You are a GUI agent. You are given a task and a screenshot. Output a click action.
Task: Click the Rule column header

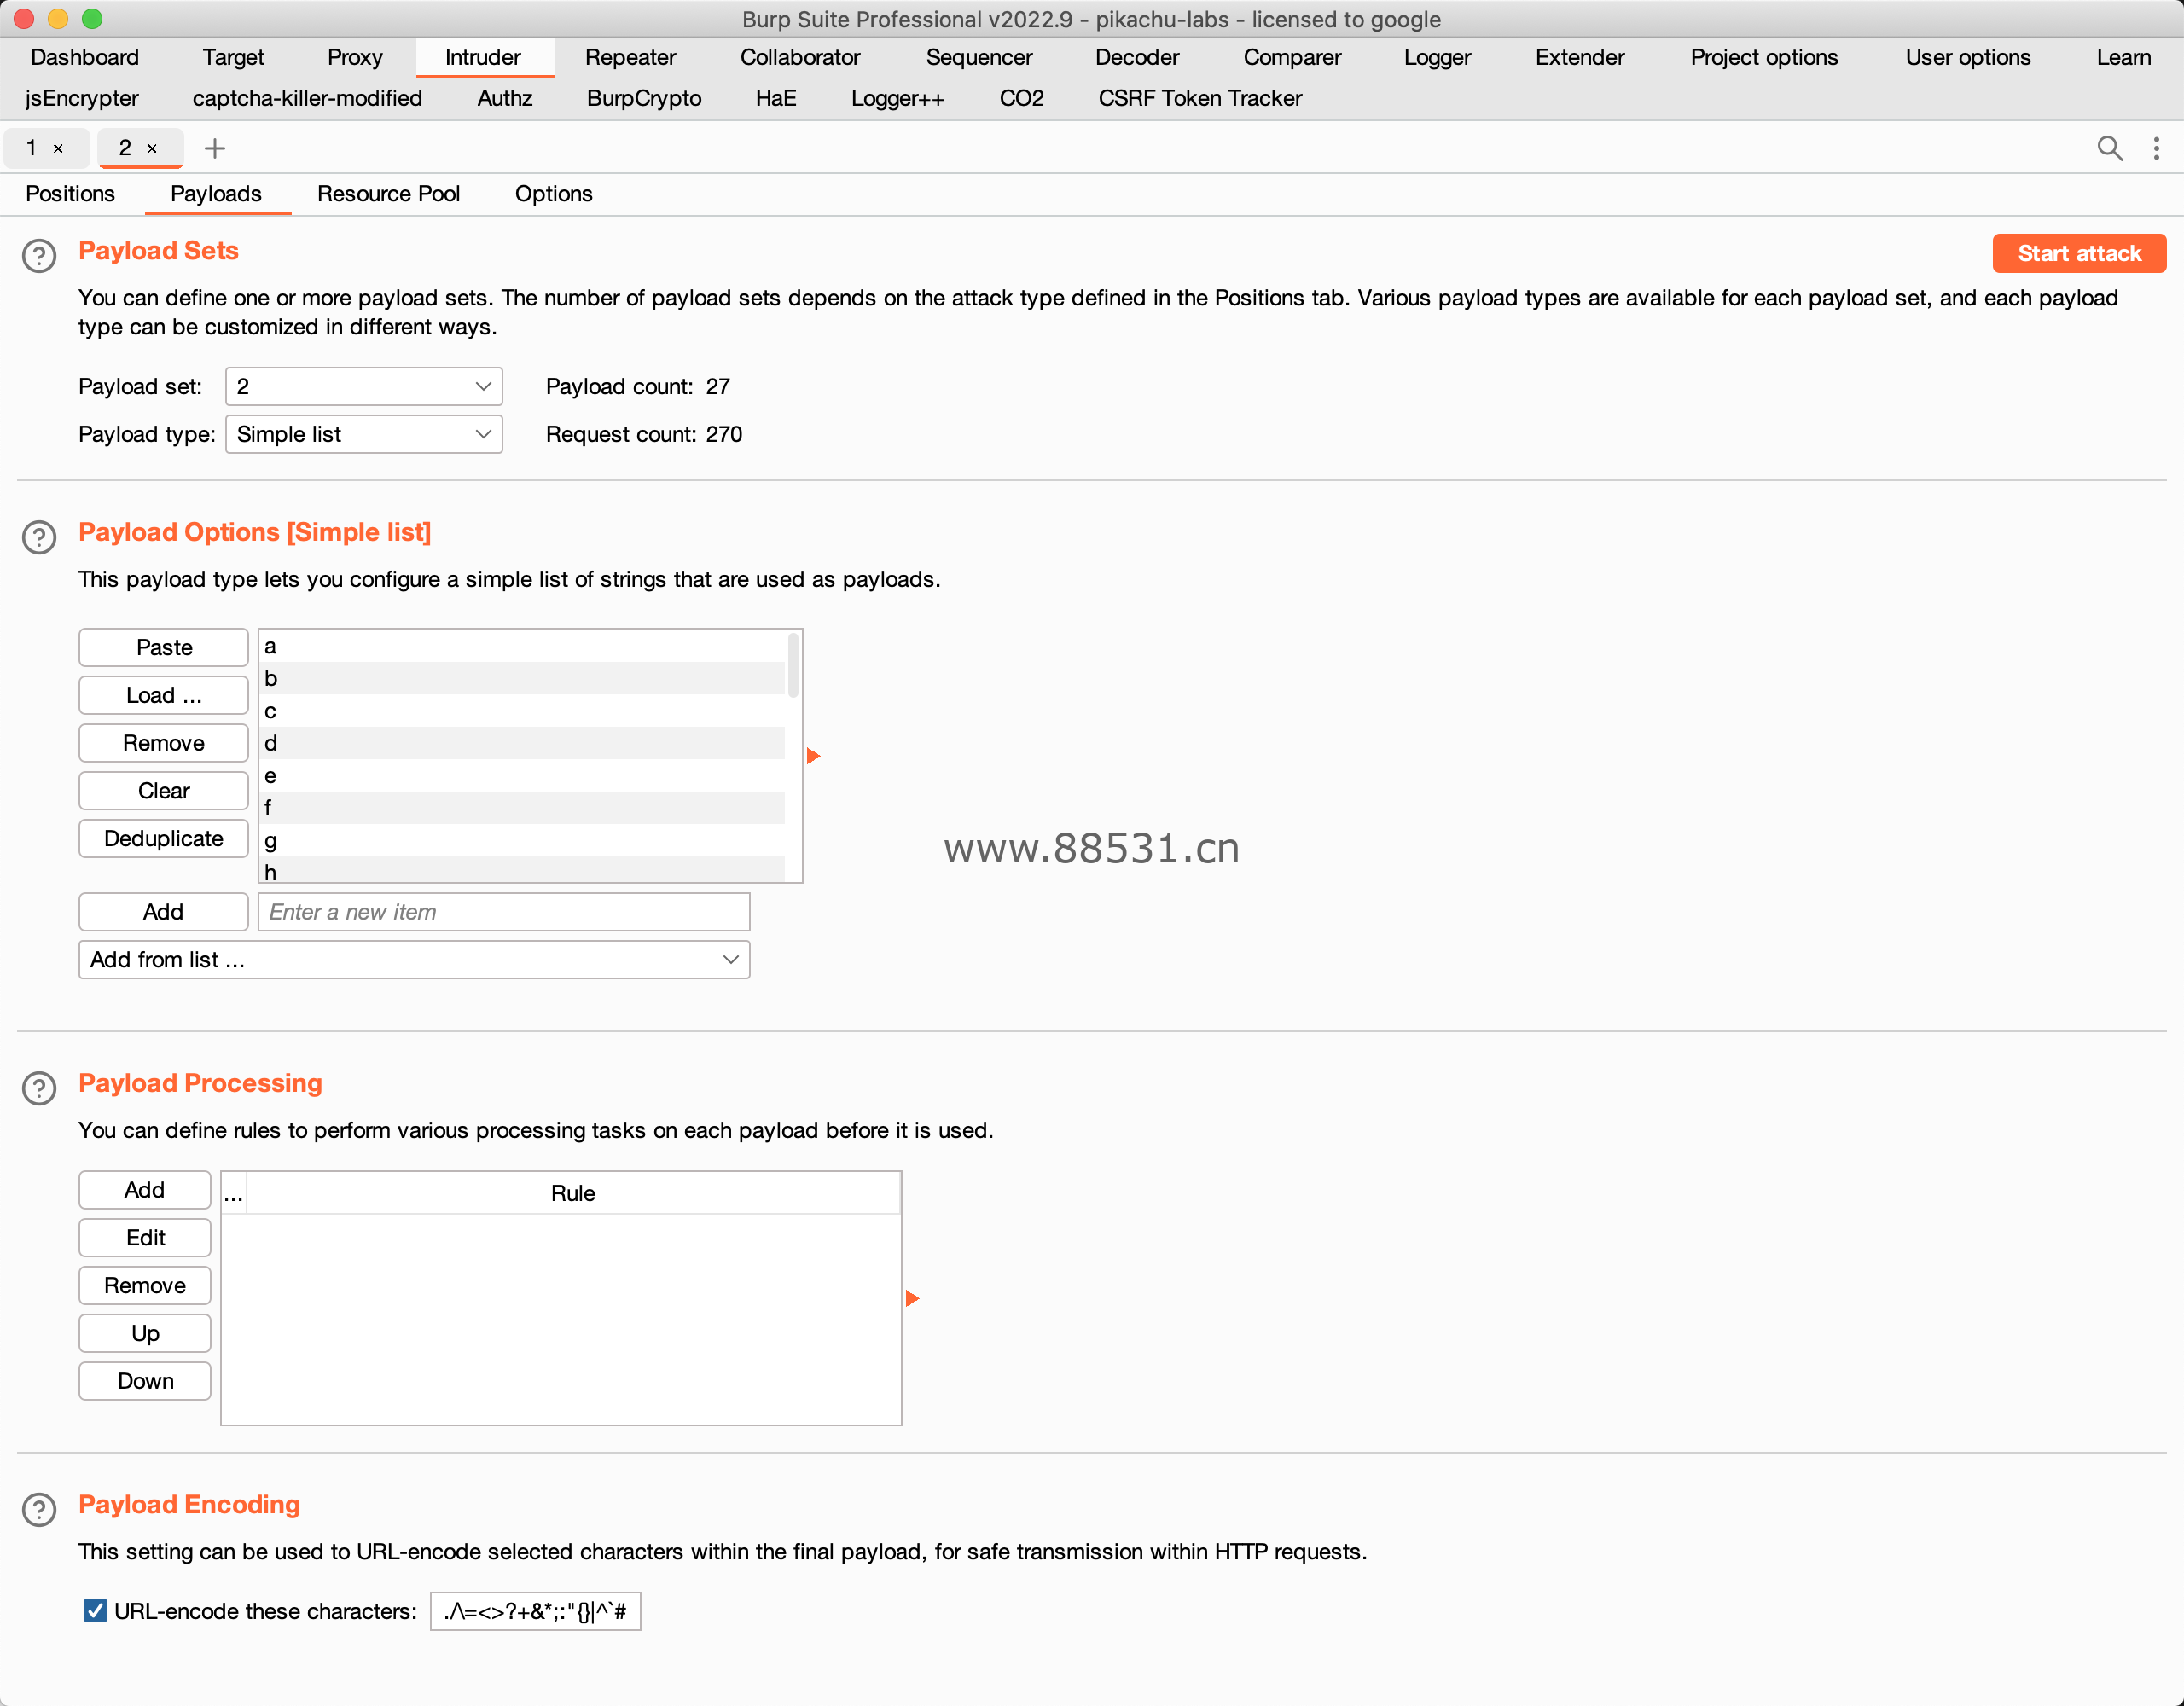[573, 1193]
